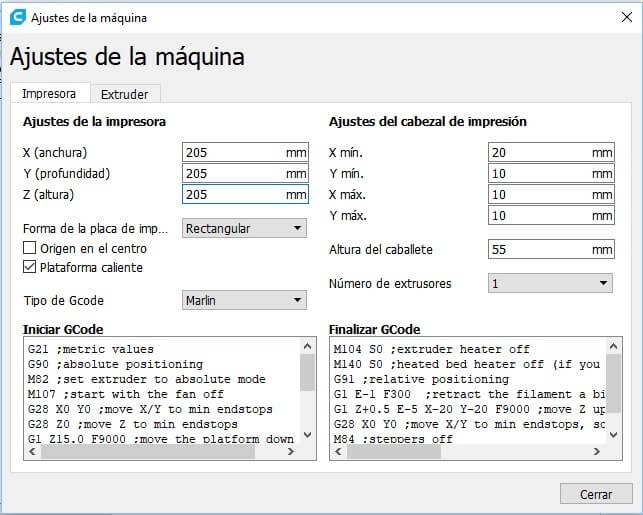
Task: Open the Número de extrusores dropdown
Action: (550, 283)
